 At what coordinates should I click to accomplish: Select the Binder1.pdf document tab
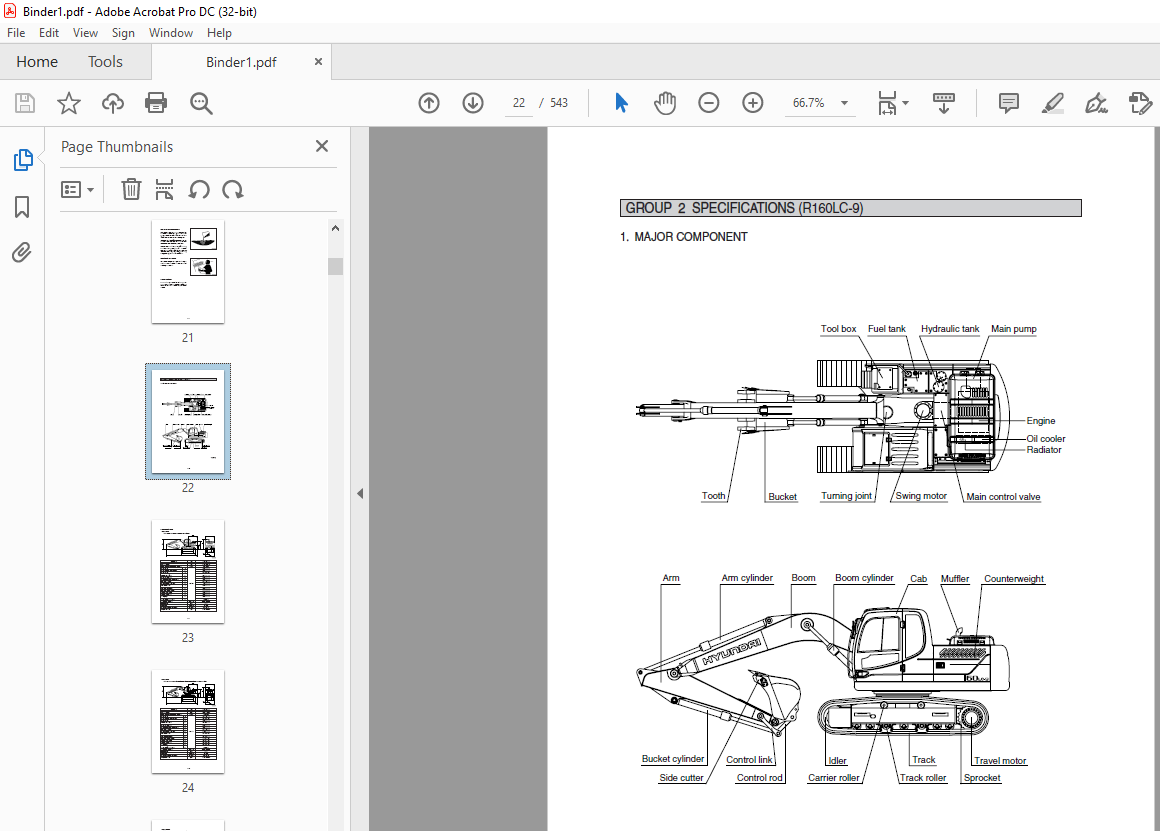[241, 62]
